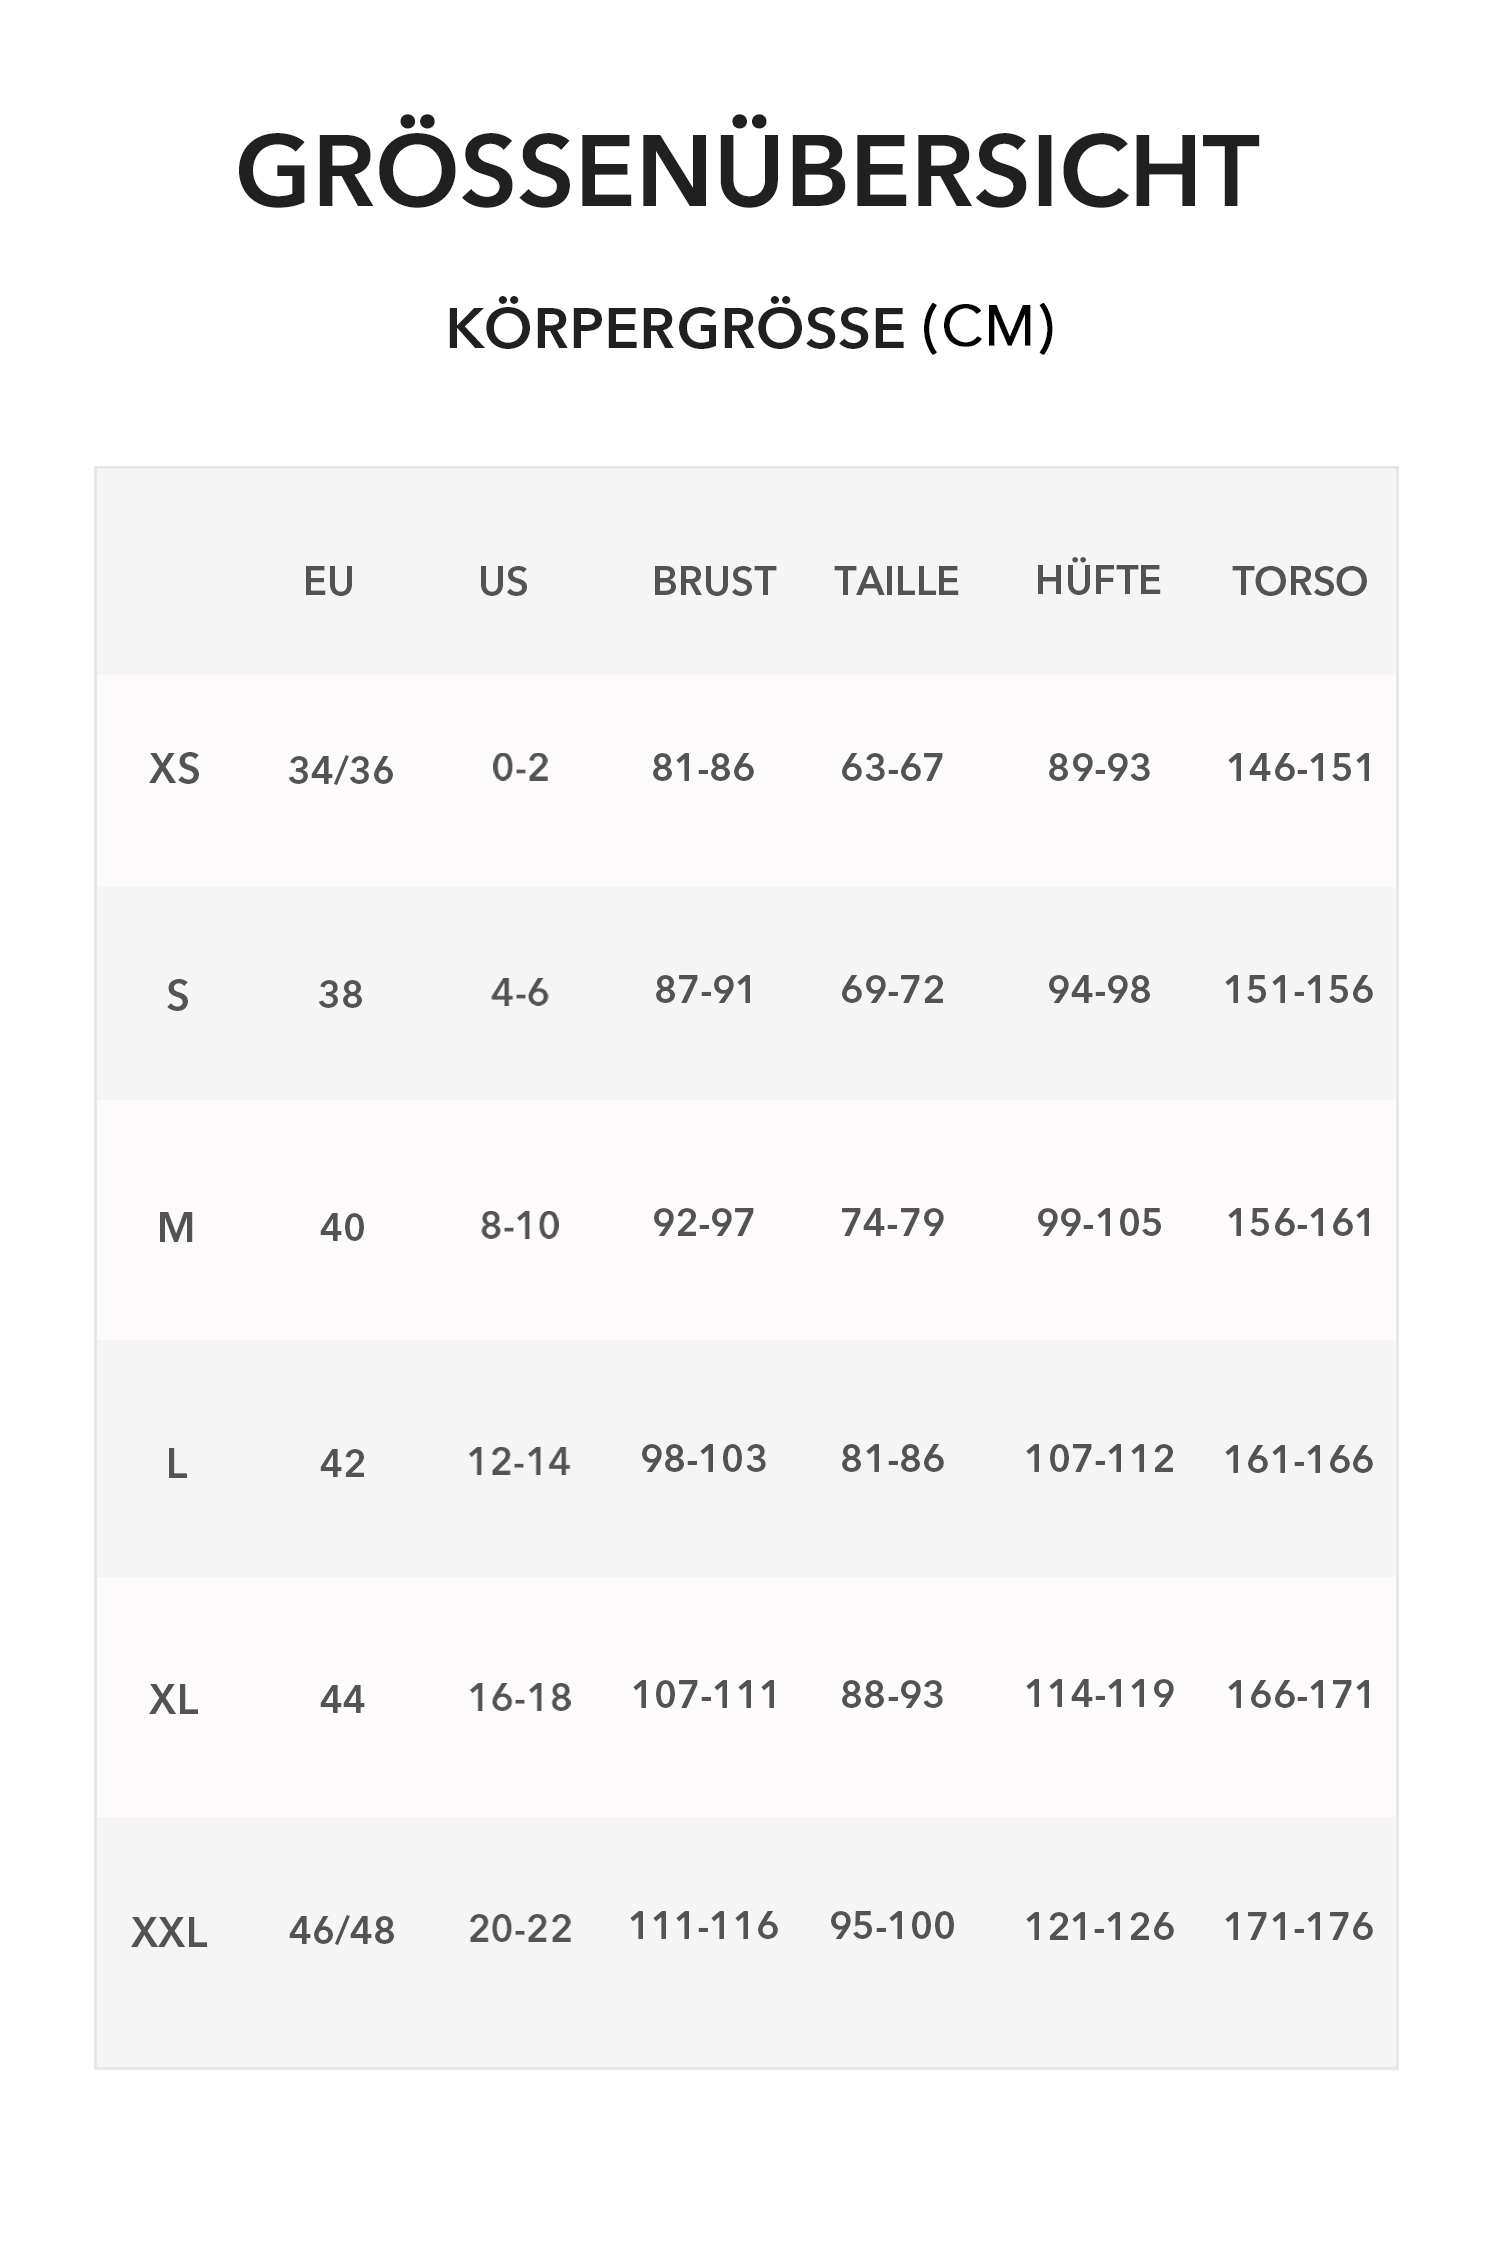
Task: Select the XS size row label
Action: coord(175,769)
